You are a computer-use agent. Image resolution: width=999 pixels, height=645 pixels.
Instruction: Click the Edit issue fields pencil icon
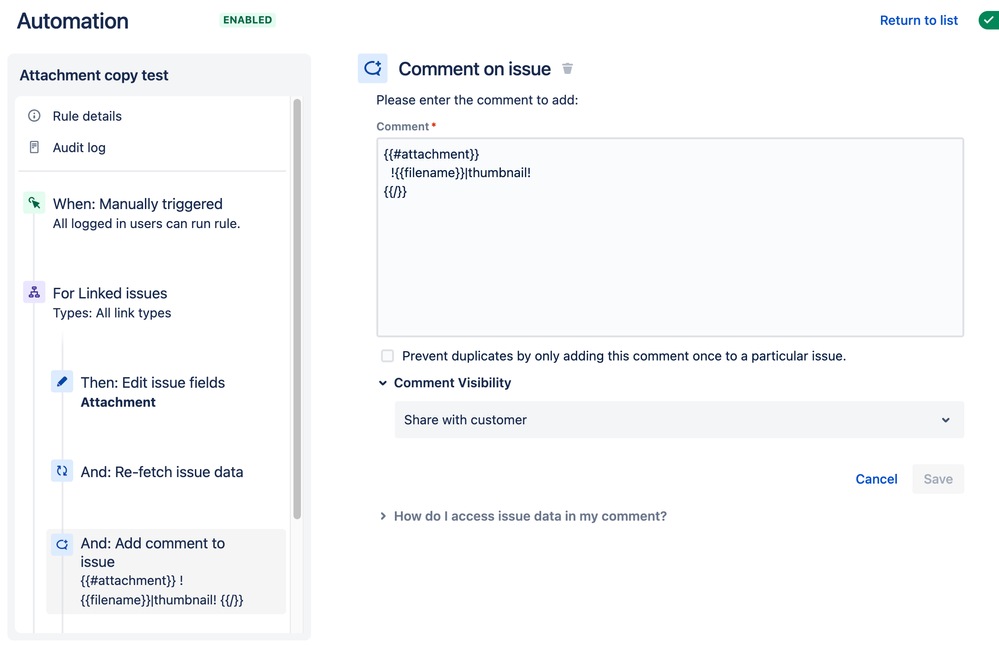[62, 382]
